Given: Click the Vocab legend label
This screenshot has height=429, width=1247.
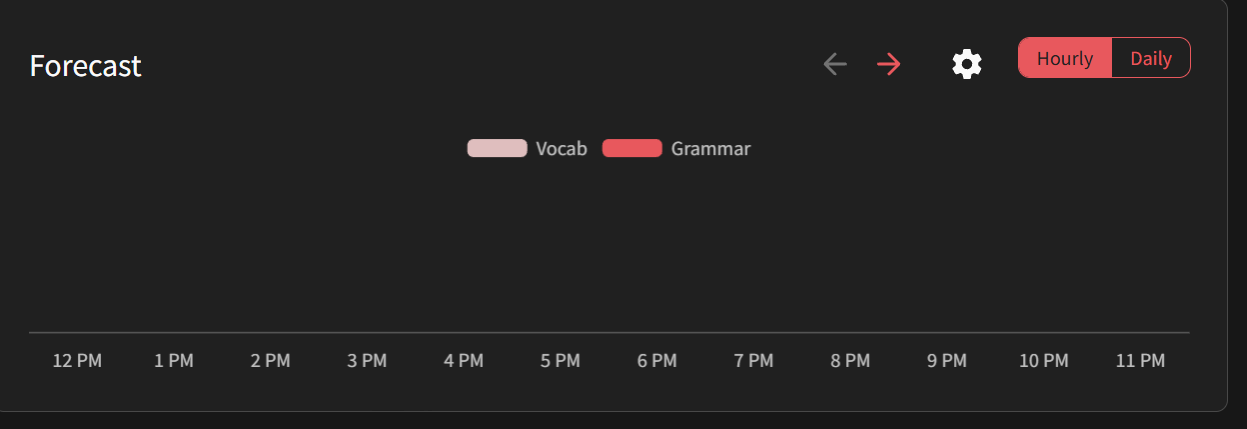Looking at the screenshot, I should [561, 149].
